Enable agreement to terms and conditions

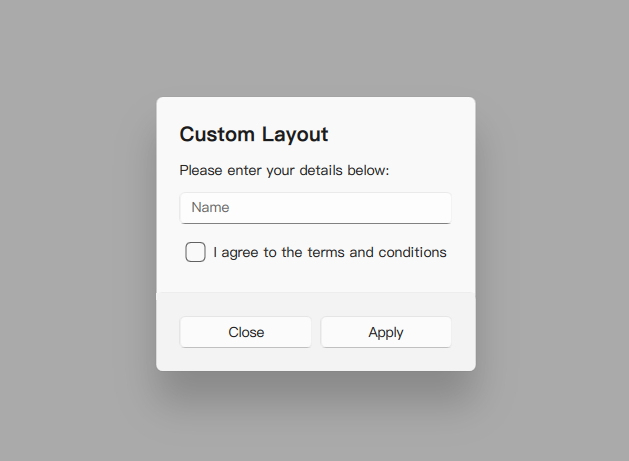[195, 252]
